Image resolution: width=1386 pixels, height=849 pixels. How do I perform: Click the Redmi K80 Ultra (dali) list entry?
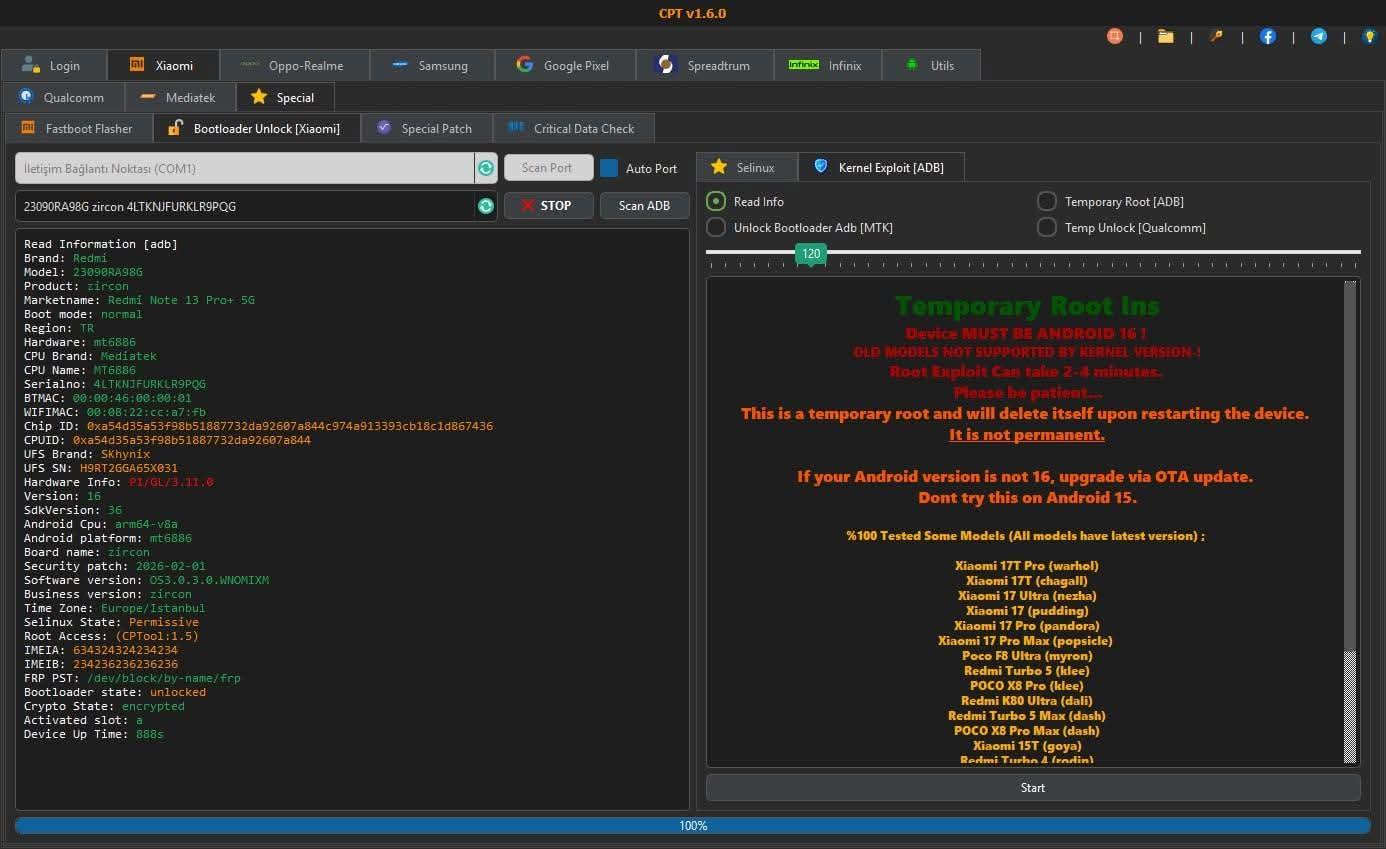1027,701
